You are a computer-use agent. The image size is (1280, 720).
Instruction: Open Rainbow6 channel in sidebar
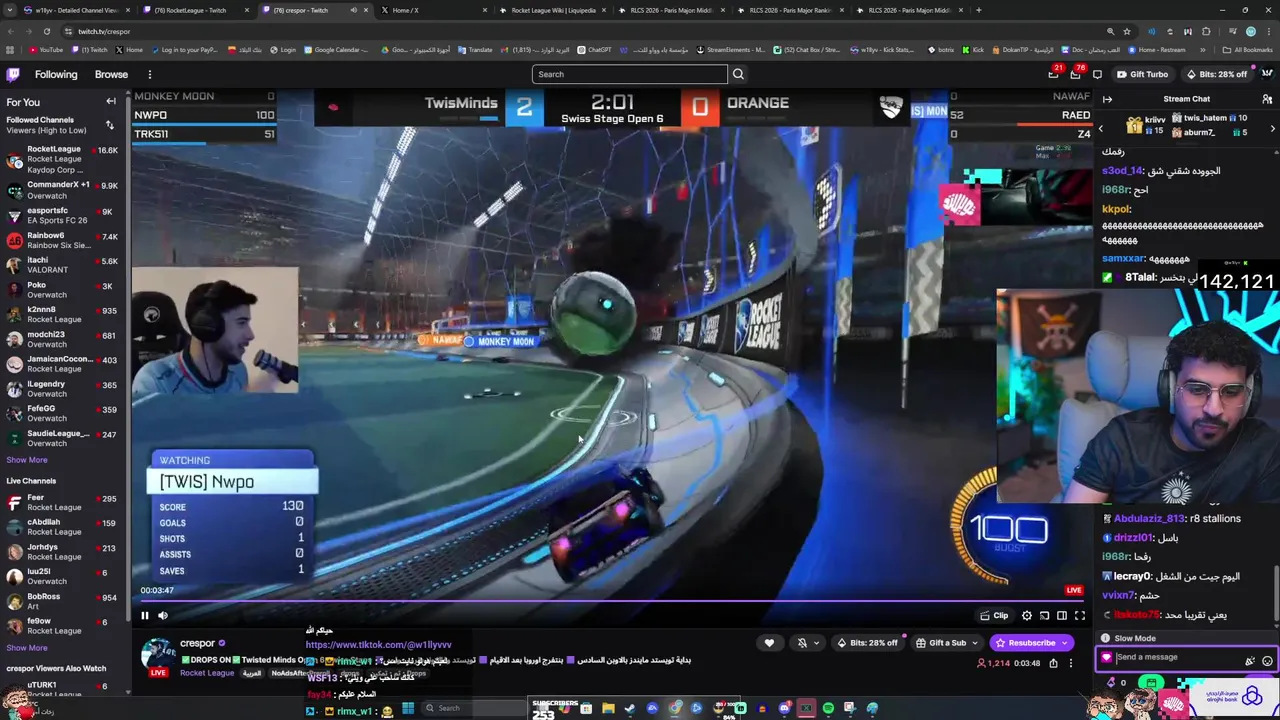(x=62, y=240)
